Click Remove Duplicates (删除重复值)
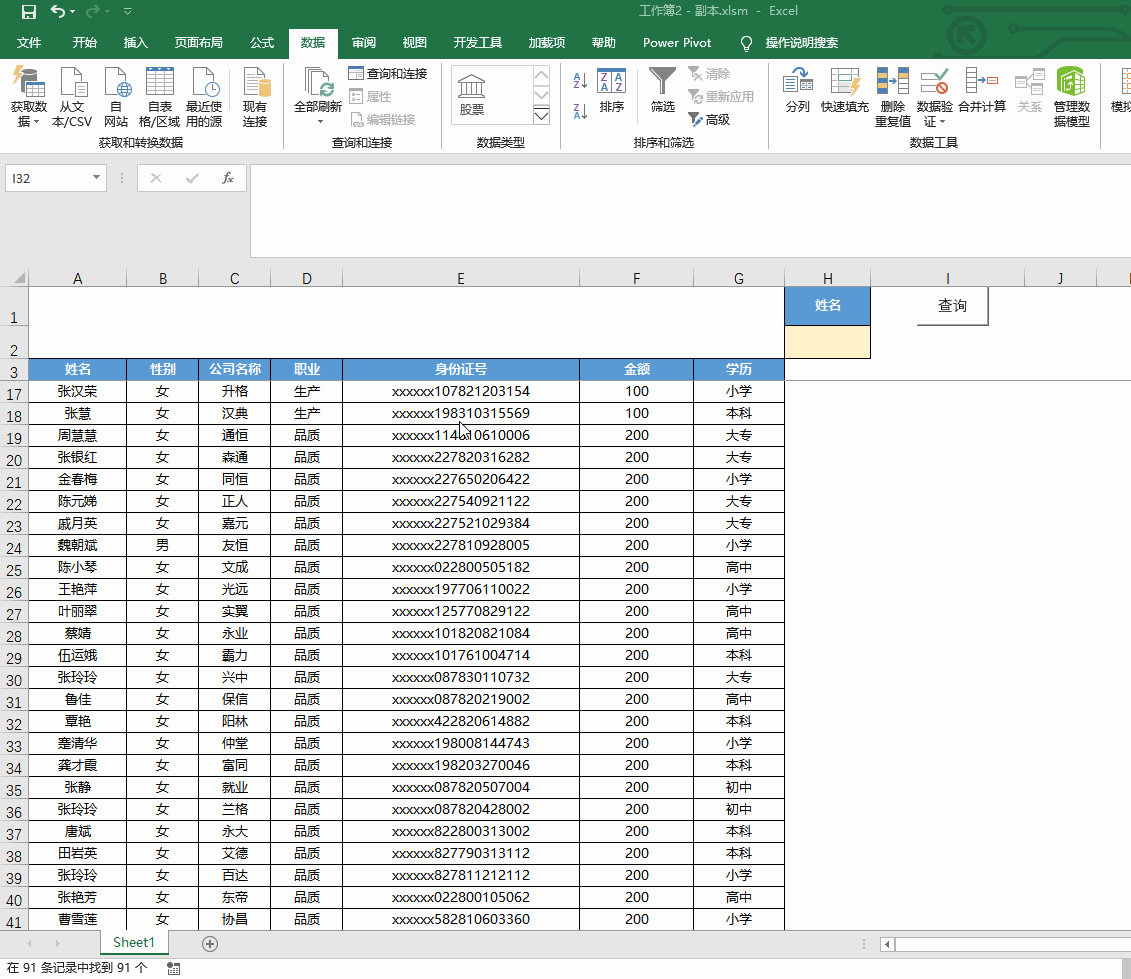1131x979 pixels. pyautogui.click(x=893, y=97)
